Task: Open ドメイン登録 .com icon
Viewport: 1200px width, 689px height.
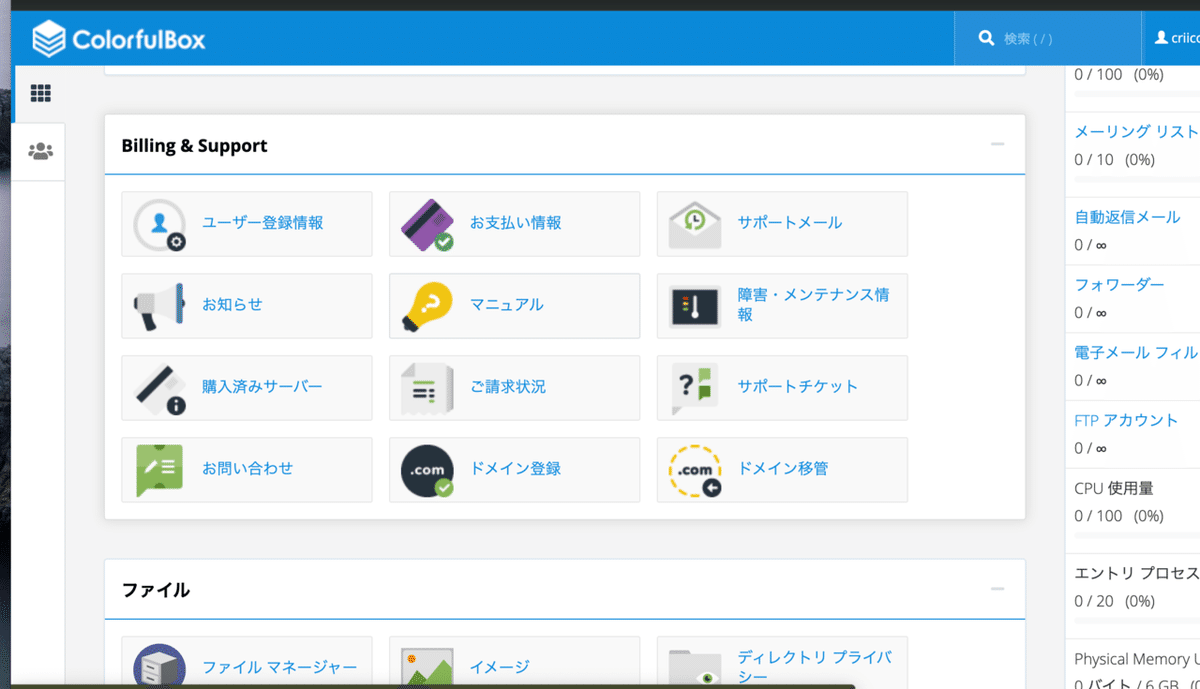Action: pyautogui.click(x=428, y=469)
